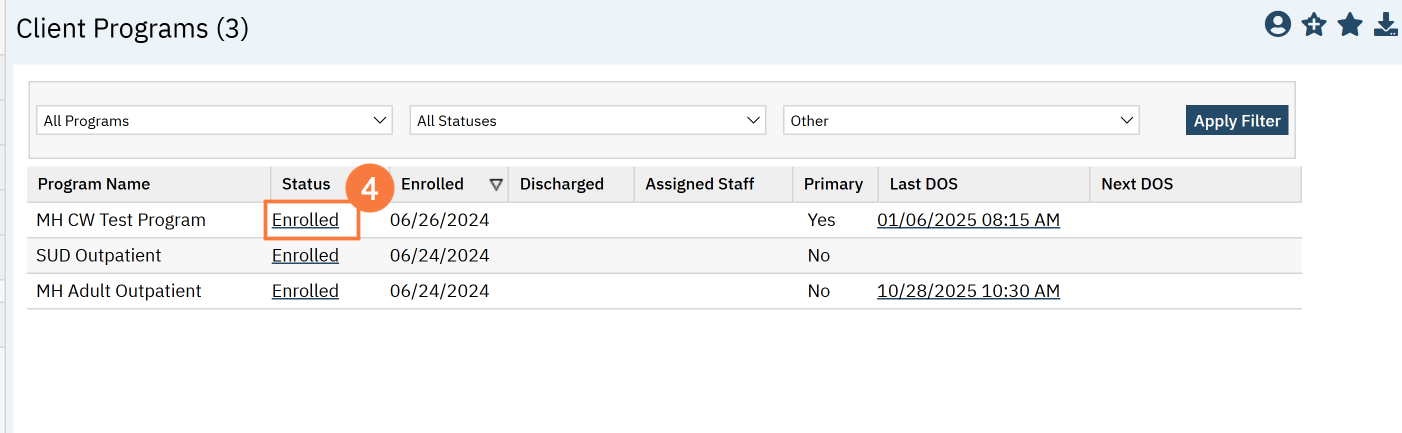The width and height of the screenshot is (1402, 433).
Task: Open the Other filter dropdown
Action: coord(961,121)
